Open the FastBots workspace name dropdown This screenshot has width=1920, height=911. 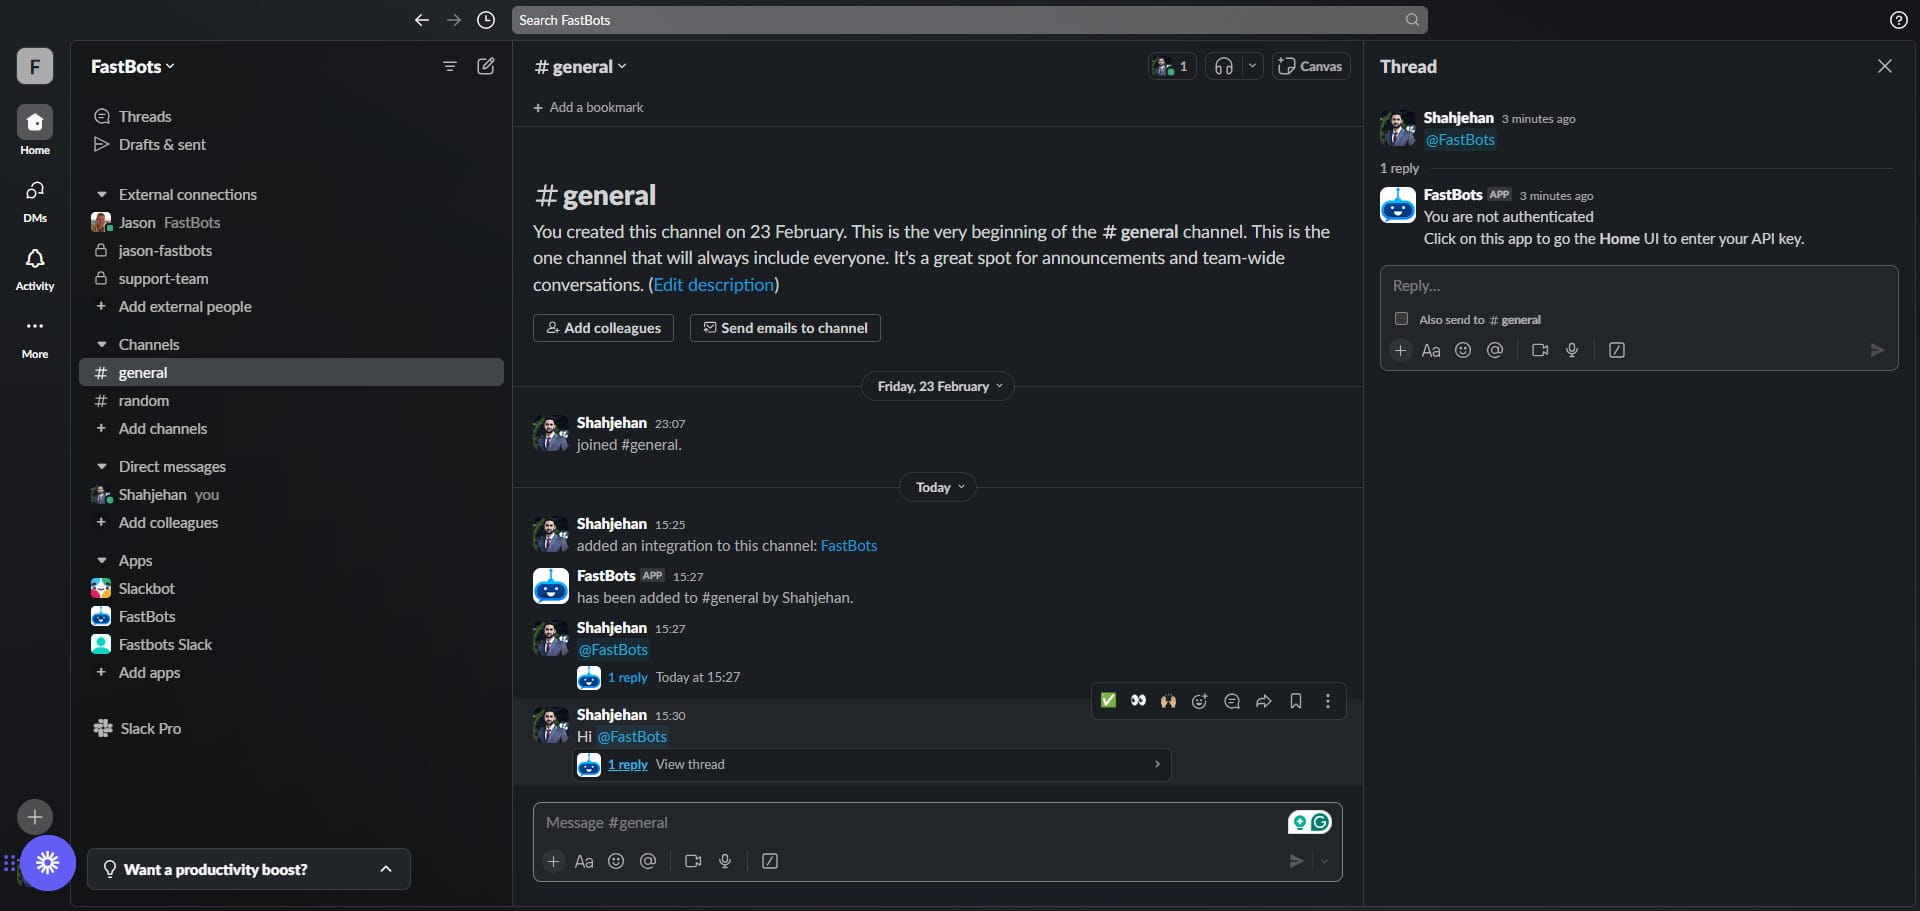tap(133, 66)
